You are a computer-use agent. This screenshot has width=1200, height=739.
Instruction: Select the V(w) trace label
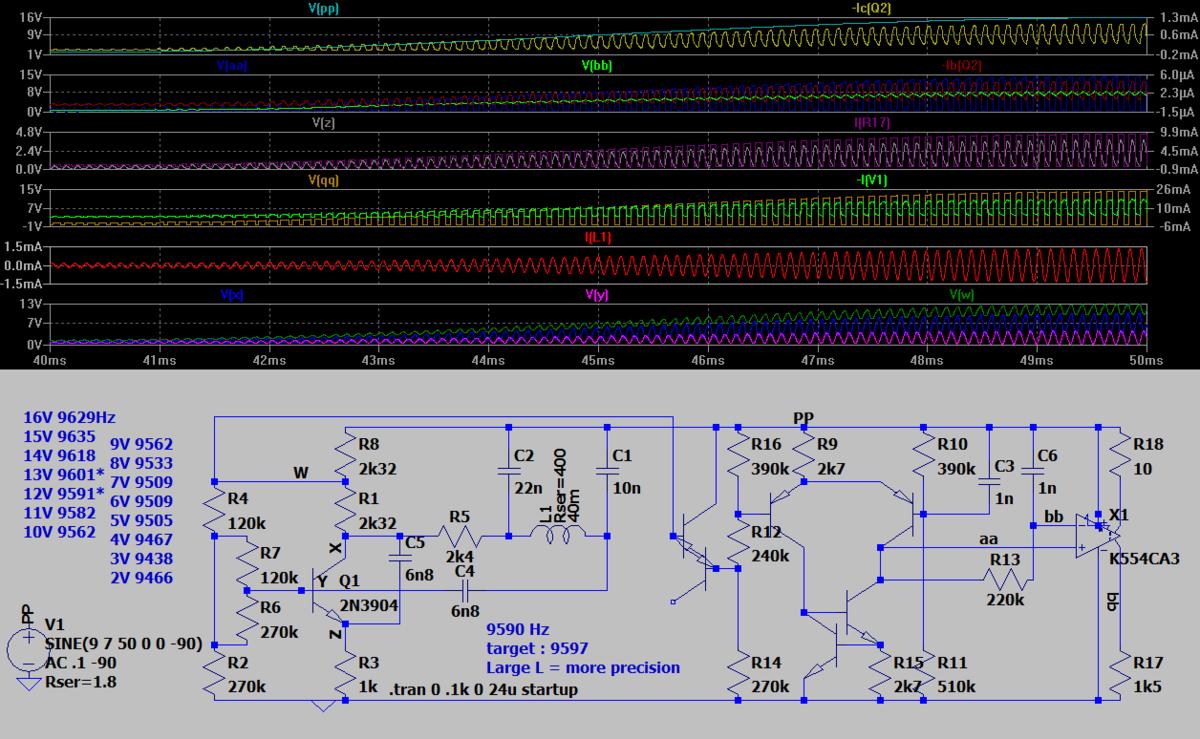pyautogui.click(x=962, y=294)
